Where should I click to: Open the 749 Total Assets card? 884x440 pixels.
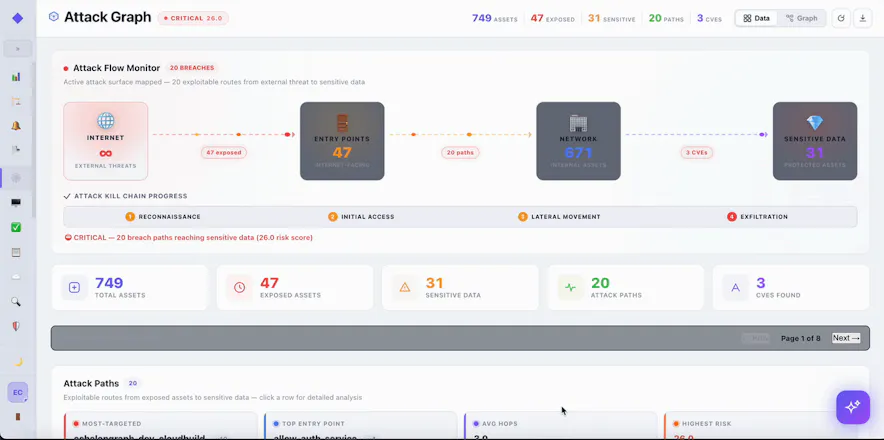[x=130, y=288]
